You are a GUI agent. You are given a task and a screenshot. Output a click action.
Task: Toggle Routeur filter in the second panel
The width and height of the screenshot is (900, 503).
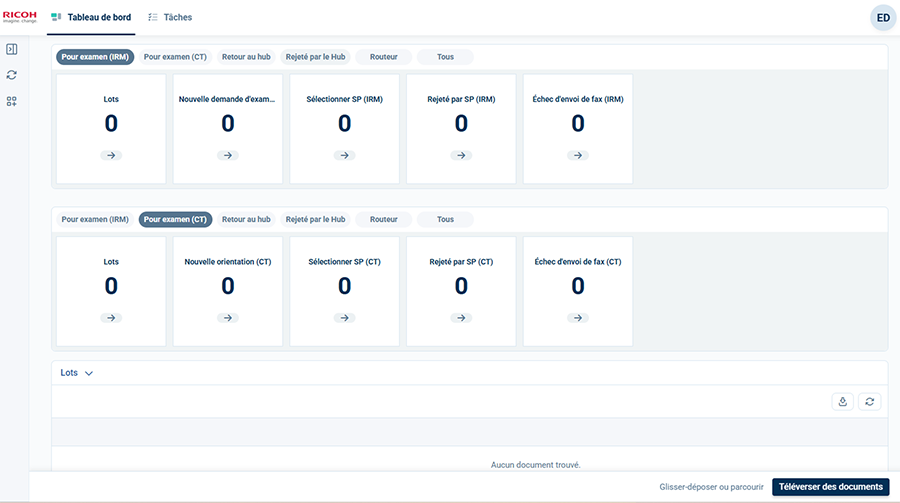[x=383, y=219]
